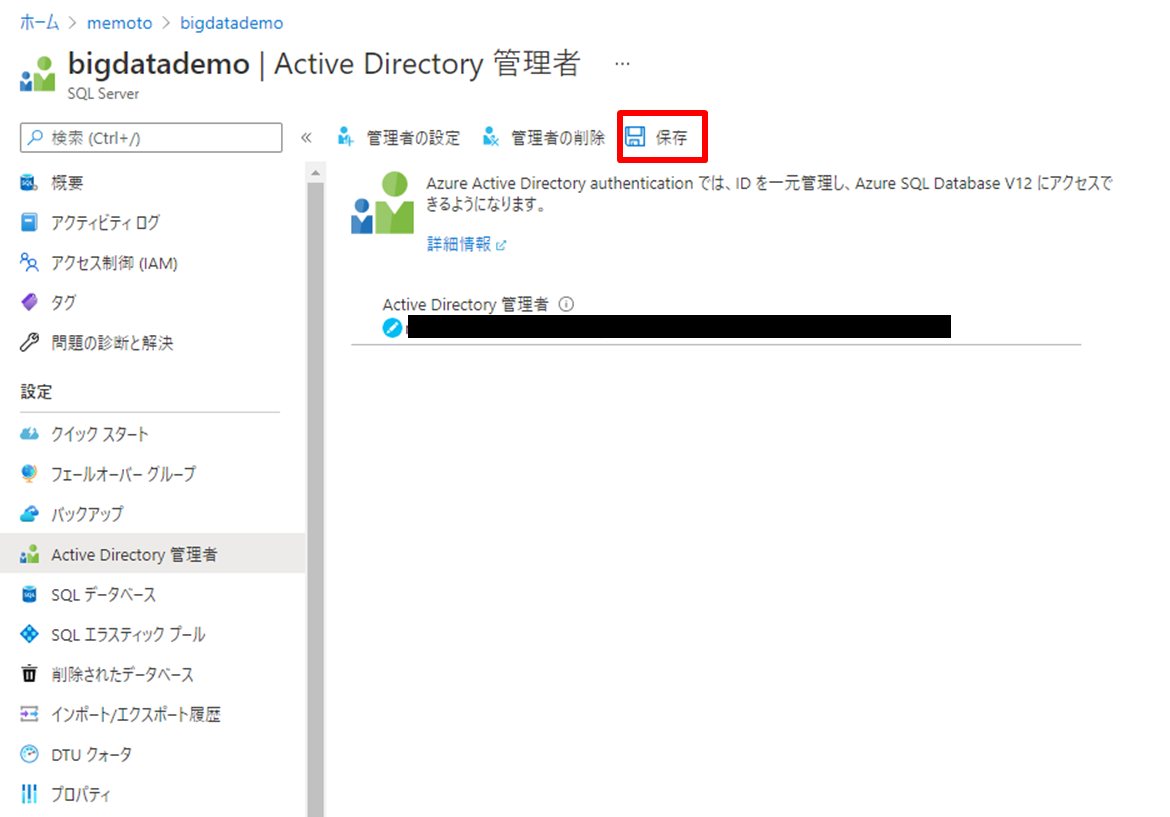Open アクティビティ ログ in the sidebar
This screenshot has height=817, width=1170.
pyautogui.click(x=105, y=222)
